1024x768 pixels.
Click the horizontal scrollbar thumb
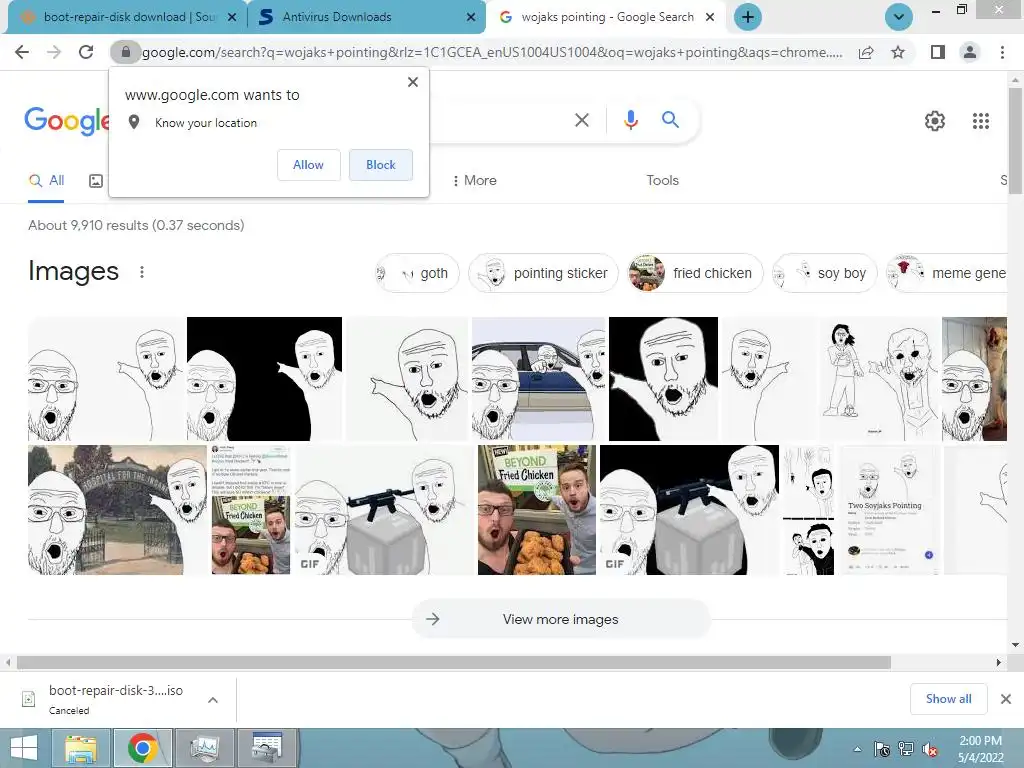tap(454, 663)
